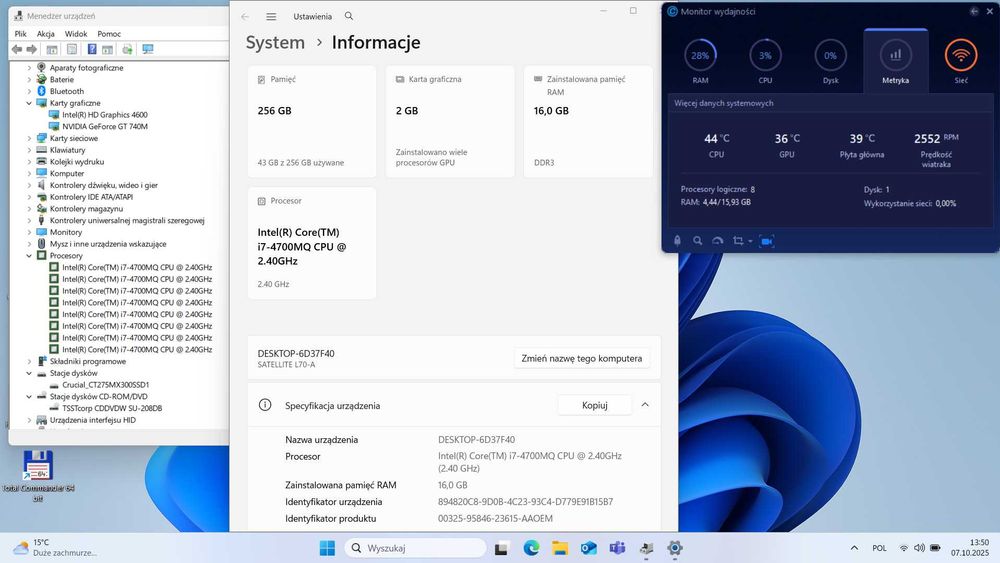1000x563 pixels.
Task: Select the Metryka tab in Monitor wydajności
Action: point(895,61)
